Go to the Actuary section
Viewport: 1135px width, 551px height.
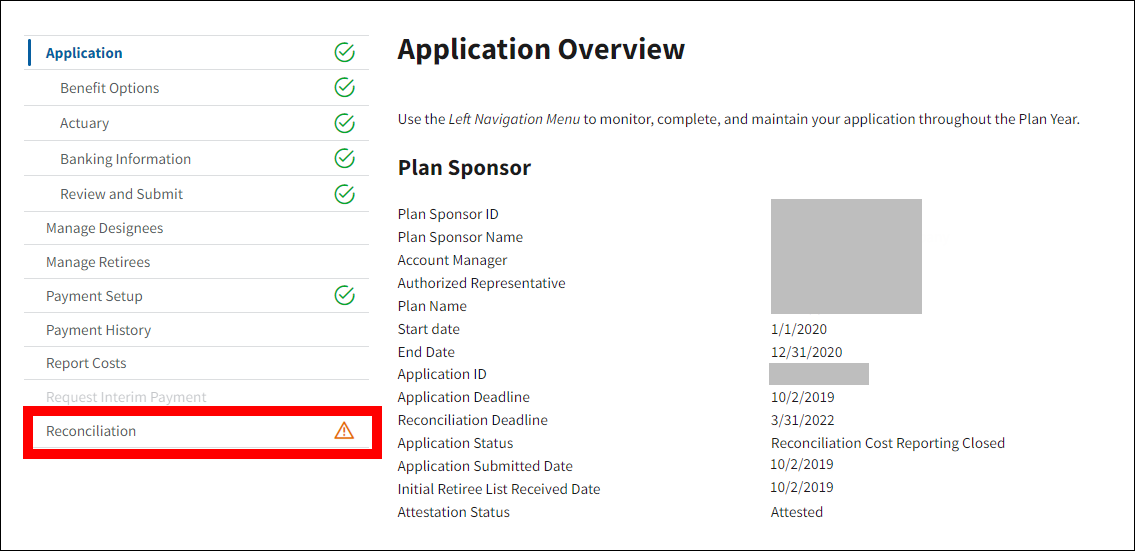pyautogui.click(x=84, y=123)
